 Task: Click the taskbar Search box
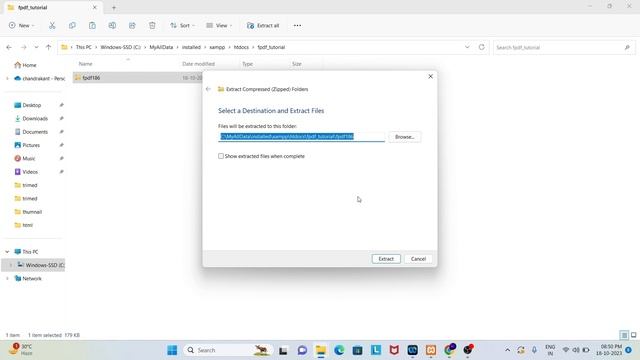229,350
